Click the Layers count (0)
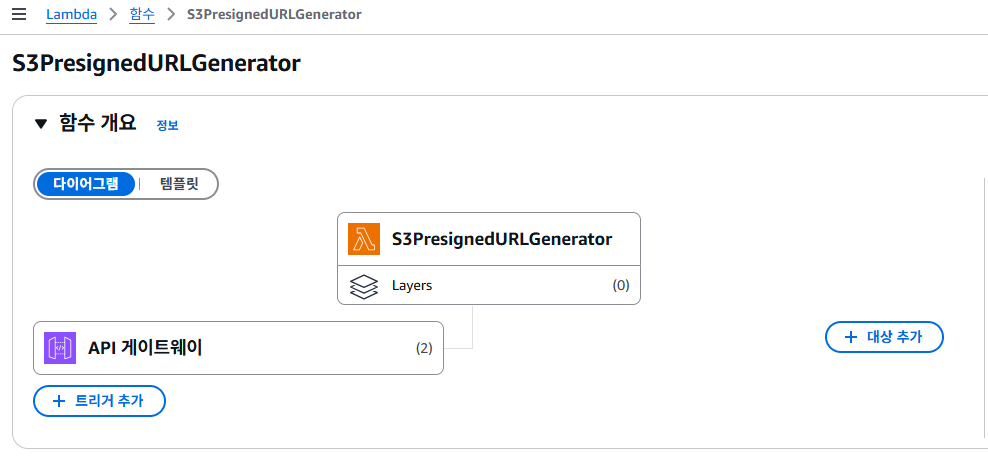This screenshot has width=988, height=463. click(621, 285)
